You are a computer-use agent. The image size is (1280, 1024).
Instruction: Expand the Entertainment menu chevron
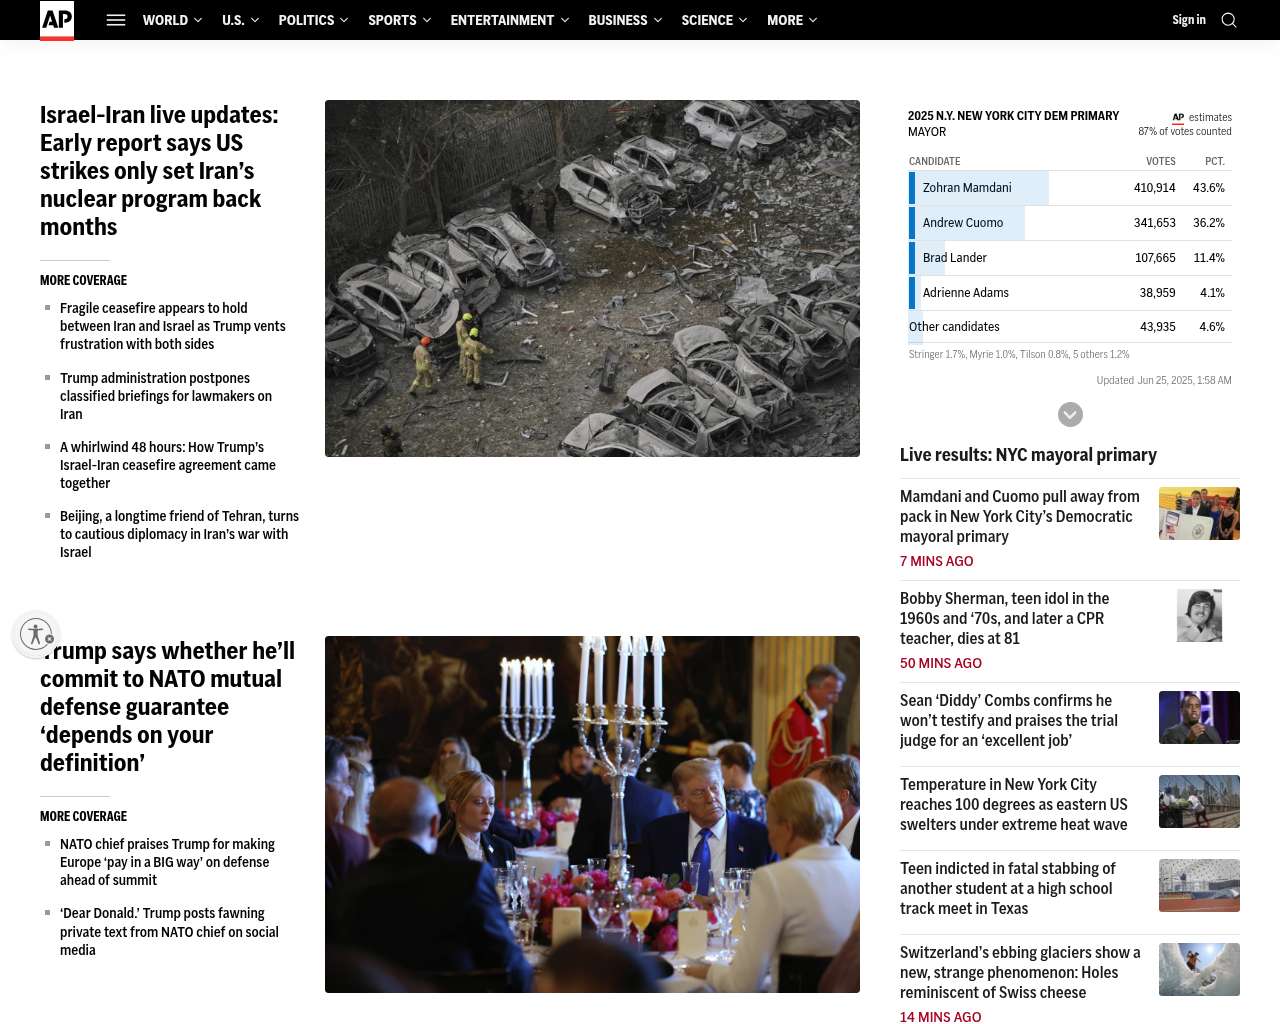[x=564, y=20]
